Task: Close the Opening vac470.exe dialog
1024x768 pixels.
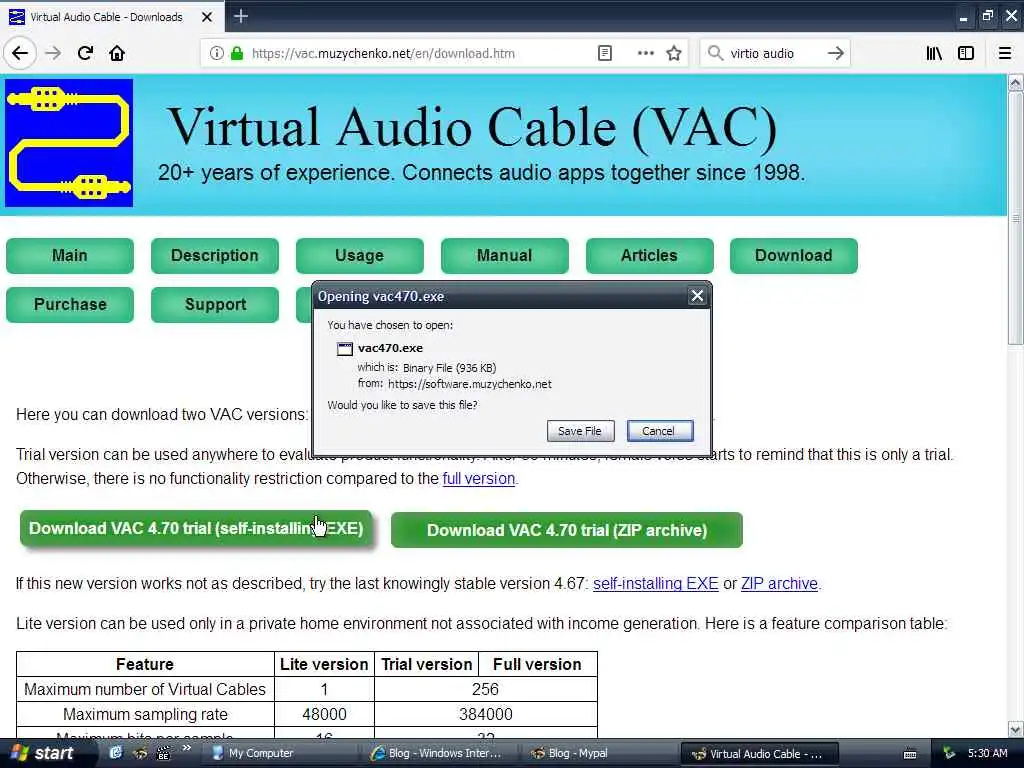Action: tap(697, 296)
